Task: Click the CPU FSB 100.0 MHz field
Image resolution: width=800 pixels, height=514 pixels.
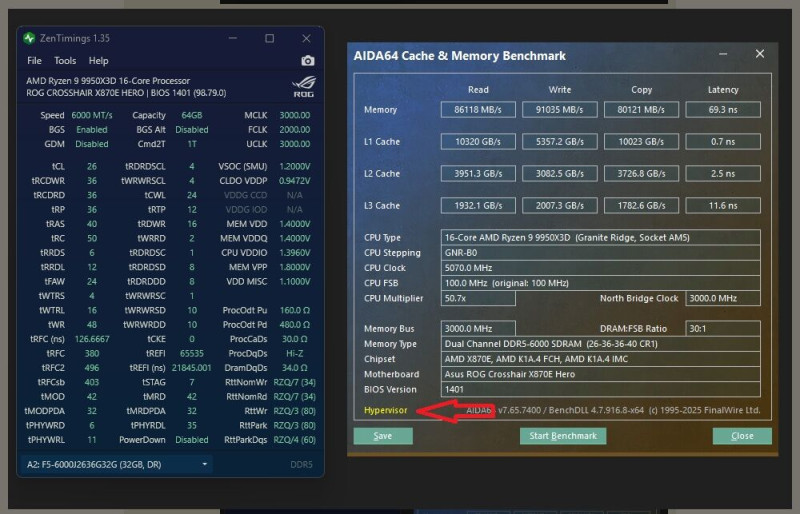Action: (x=601, y=283)
